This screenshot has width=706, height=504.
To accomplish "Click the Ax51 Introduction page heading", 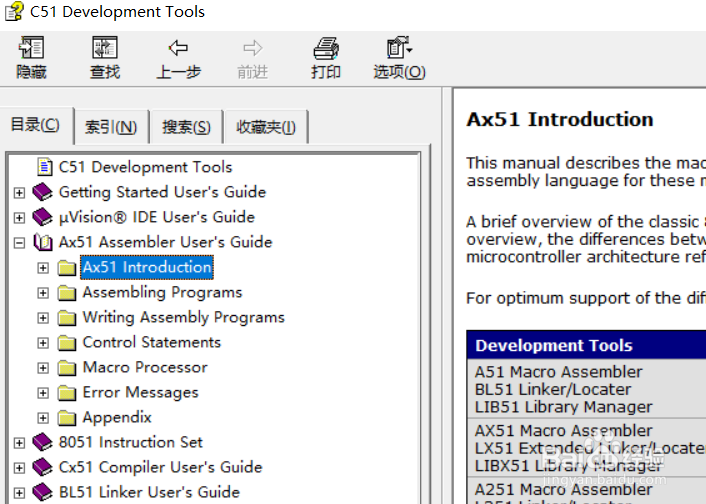I will [x=560, y=119].
